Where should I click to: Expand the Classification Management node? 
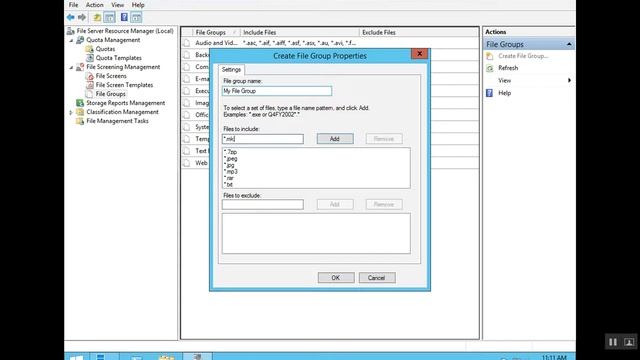(x=71, y=112)
